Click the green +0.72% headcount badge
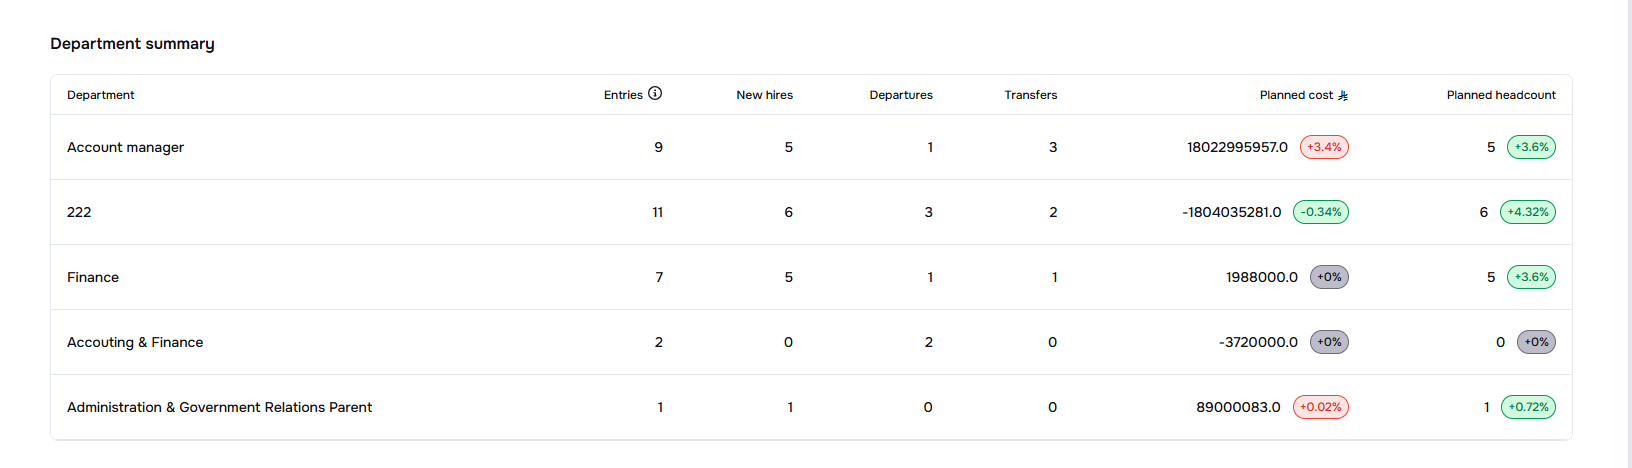The width and height of the screenshot is (1632, 468). coord(1528,407)
